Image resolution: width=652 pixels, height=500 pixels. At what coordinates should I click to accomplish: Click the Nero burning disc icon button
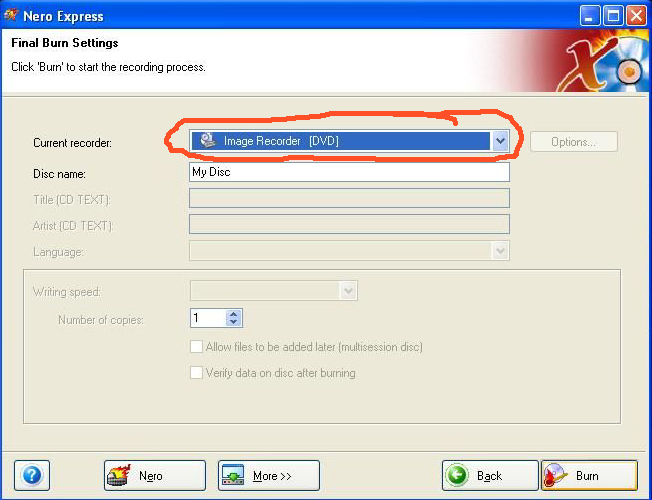click(x=155, y=475)
